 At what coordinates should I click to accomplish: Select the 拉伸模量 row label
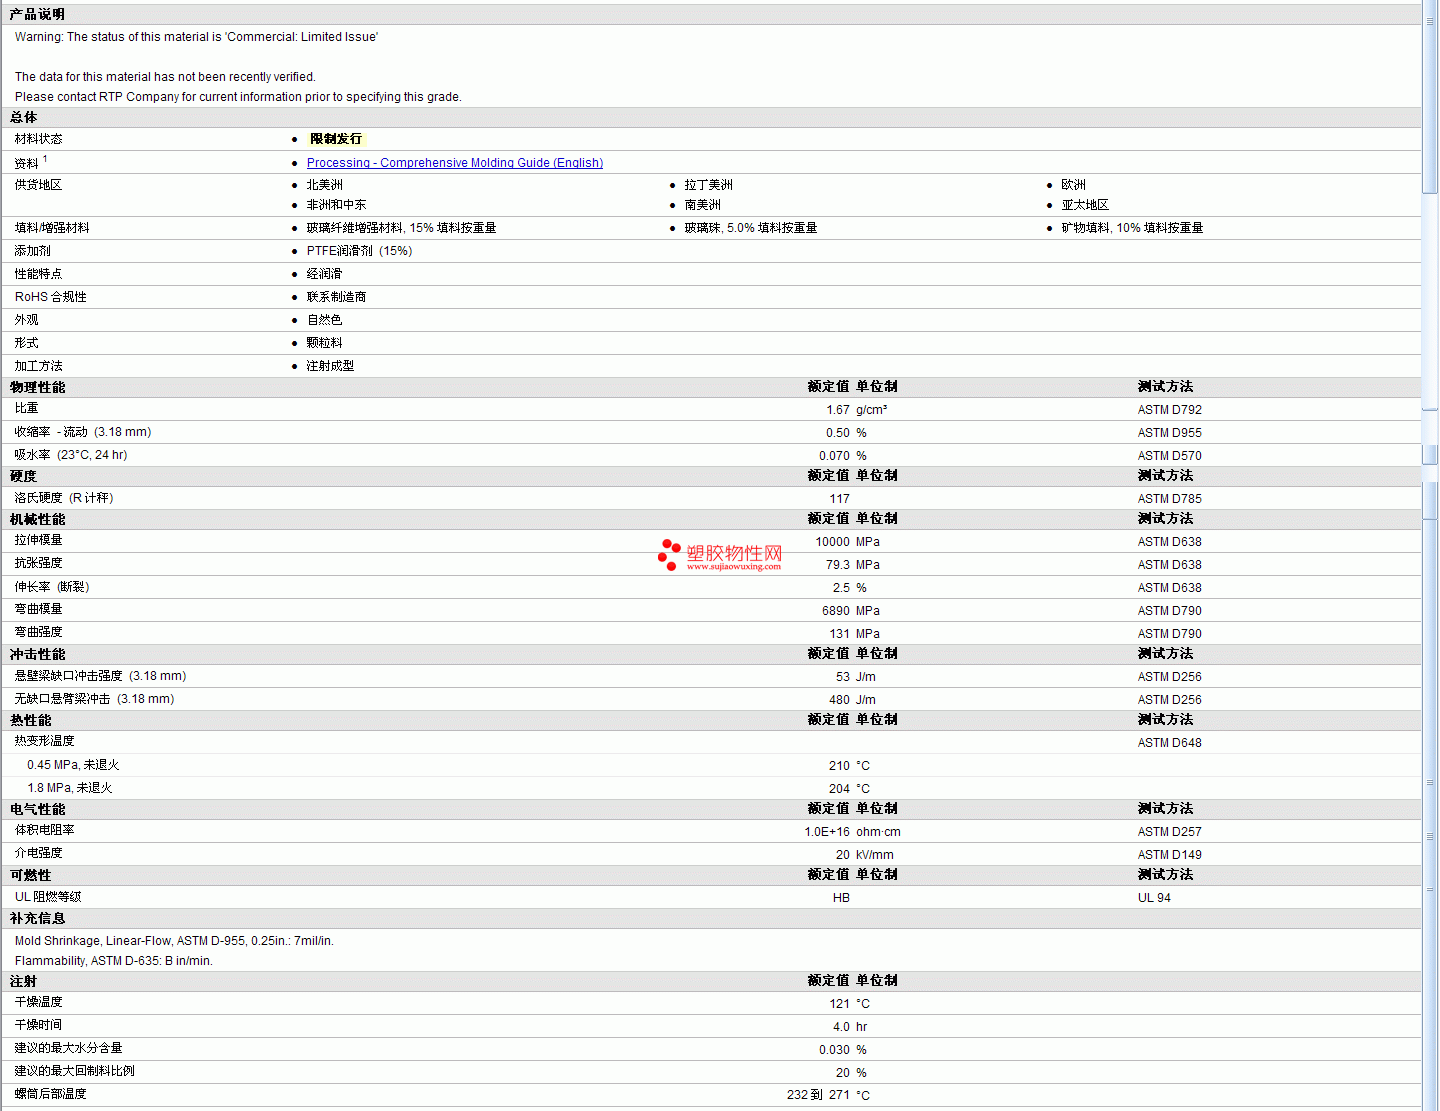[38, 540]
